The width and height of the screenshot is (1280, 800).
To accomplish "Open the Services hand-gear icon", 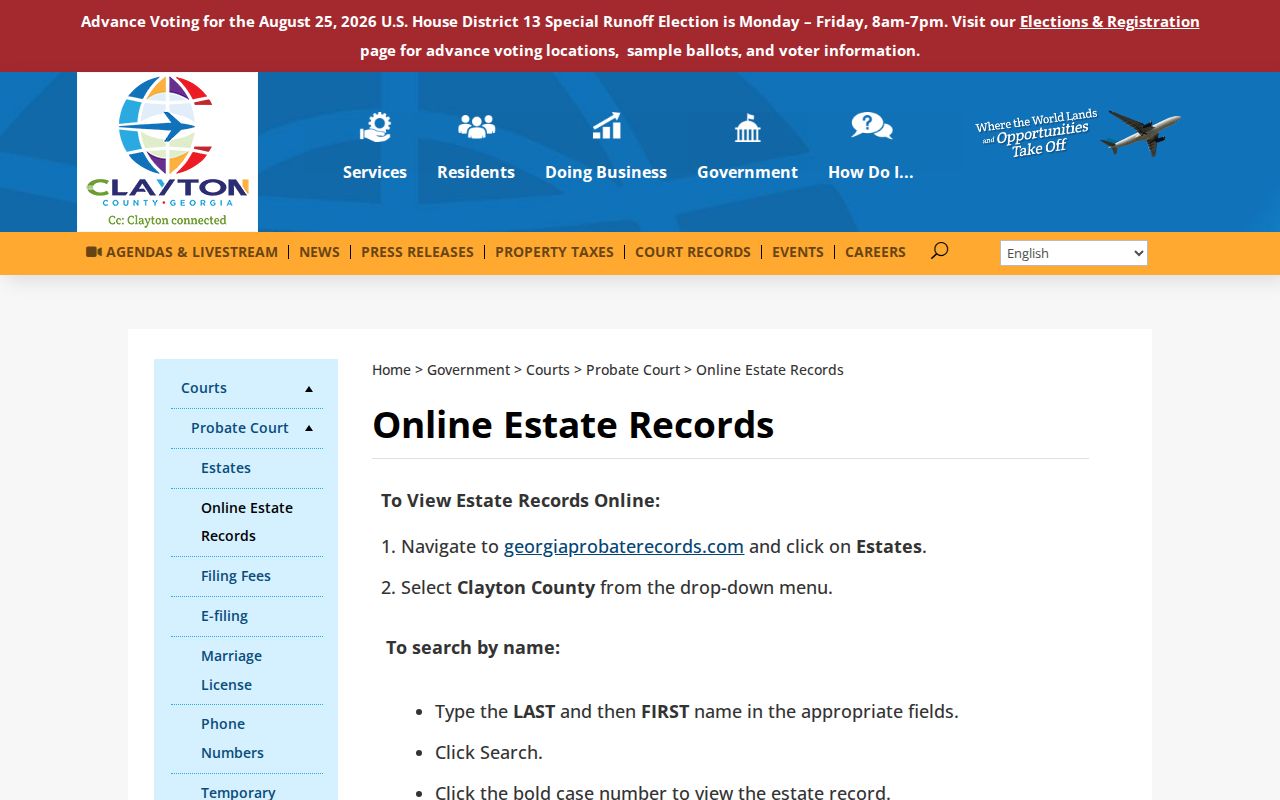I will (375, 127).
